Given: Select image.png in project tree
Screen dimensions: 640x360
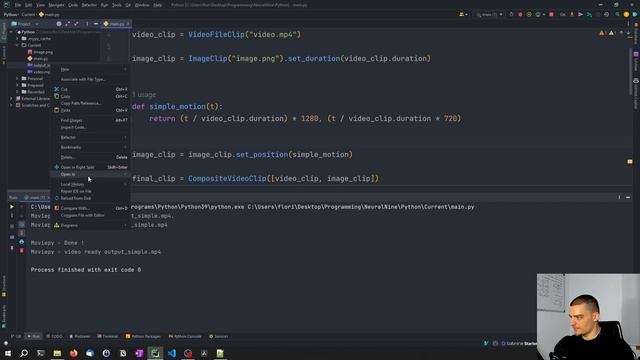Looking at the screenshot, I should 40,52.
